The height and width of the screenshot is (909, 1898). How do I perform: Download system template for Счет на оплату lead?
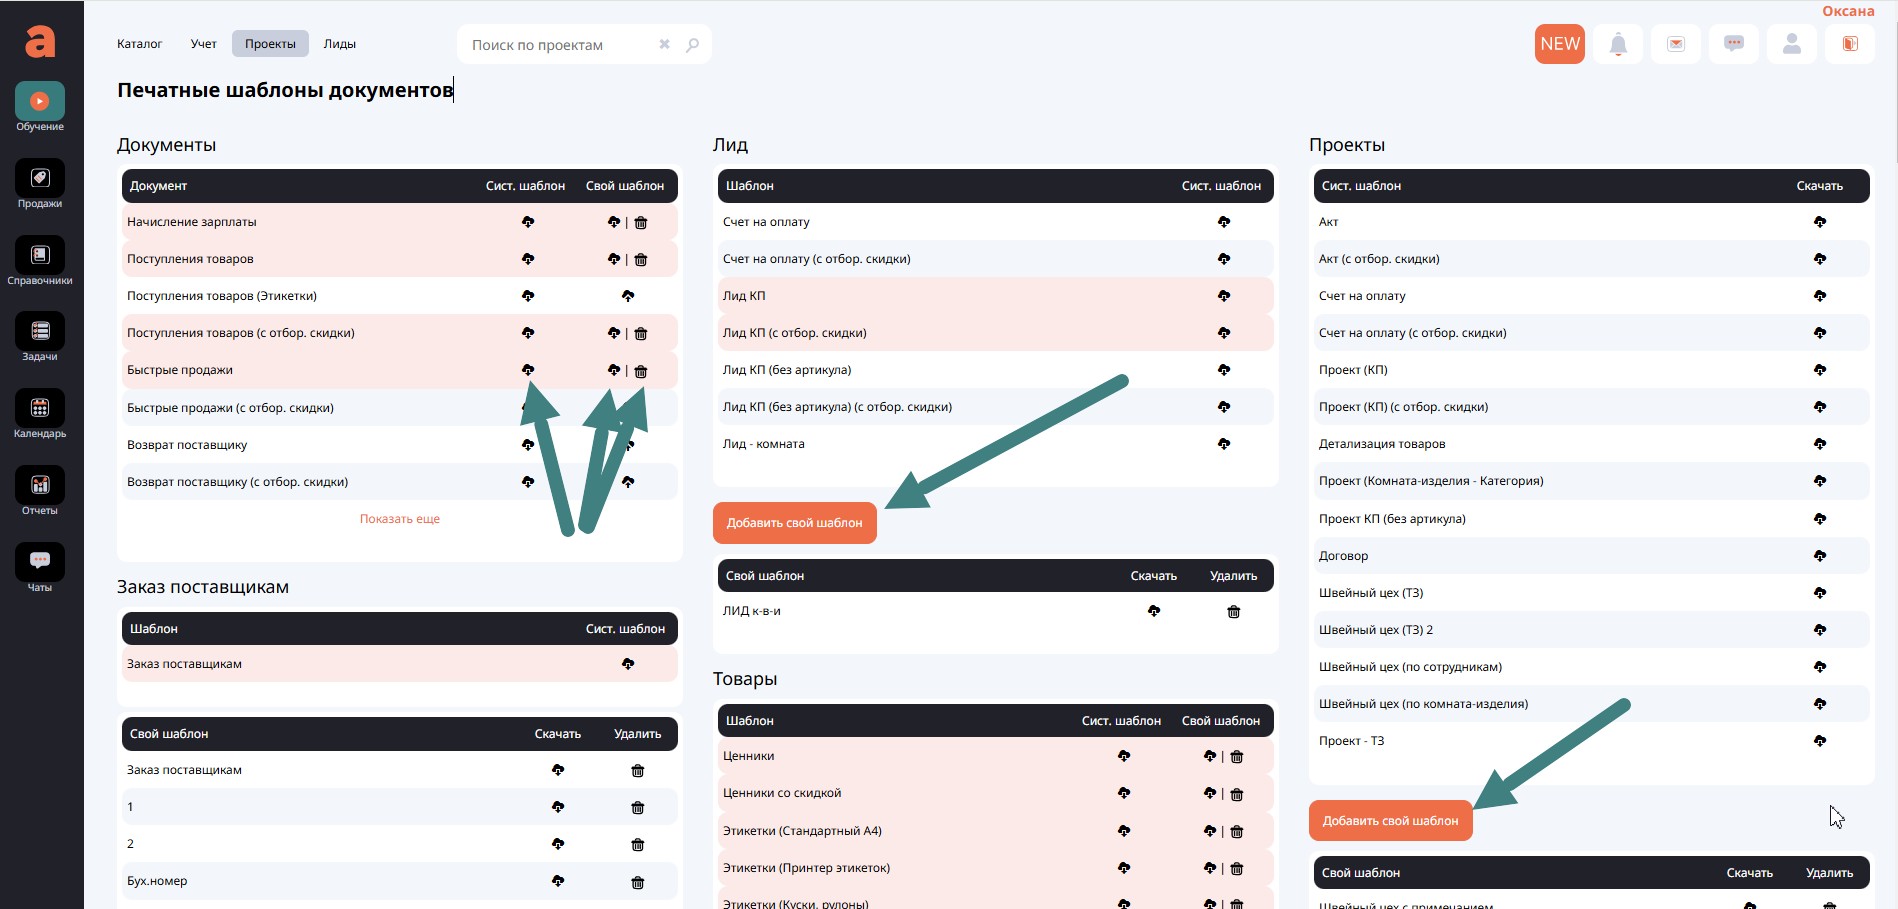point(1224,222)
